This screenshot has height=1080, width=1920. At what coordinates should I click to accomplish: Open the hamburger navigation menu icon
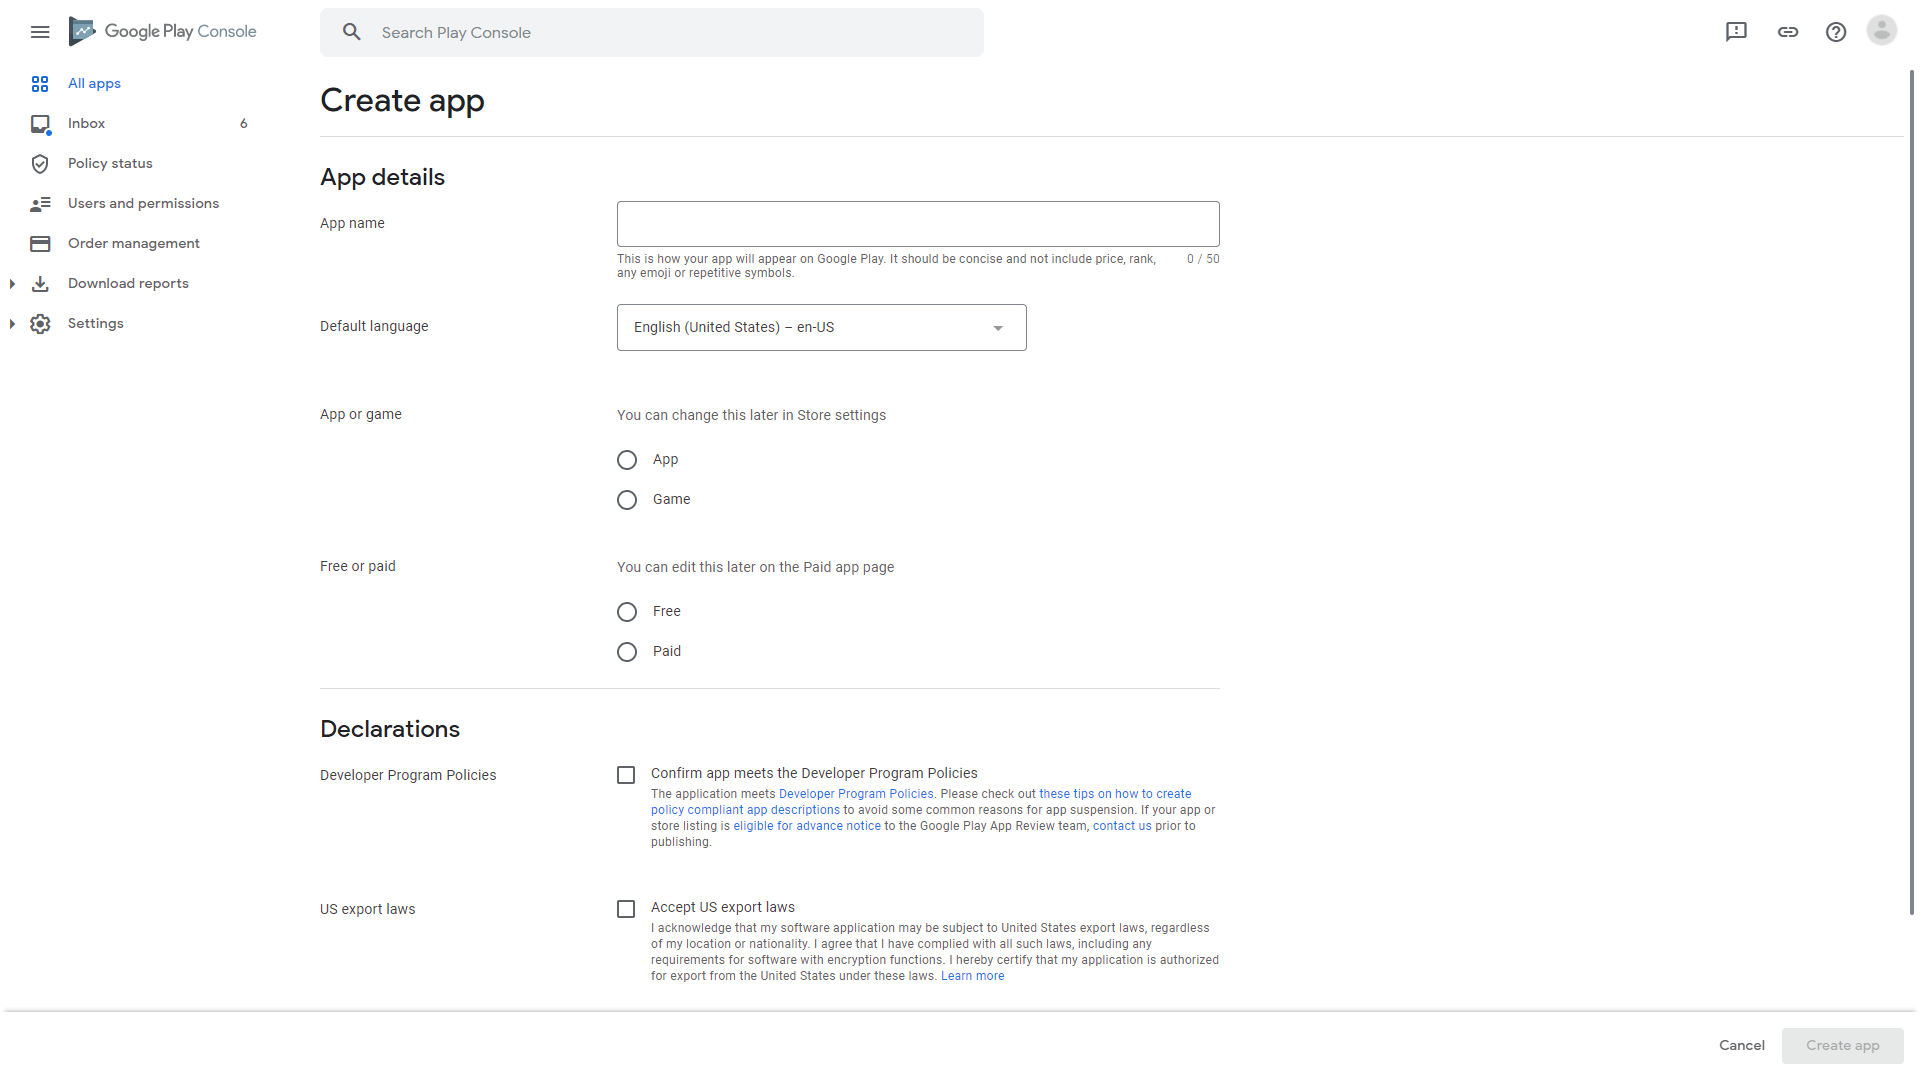click(x=40, y=32)
